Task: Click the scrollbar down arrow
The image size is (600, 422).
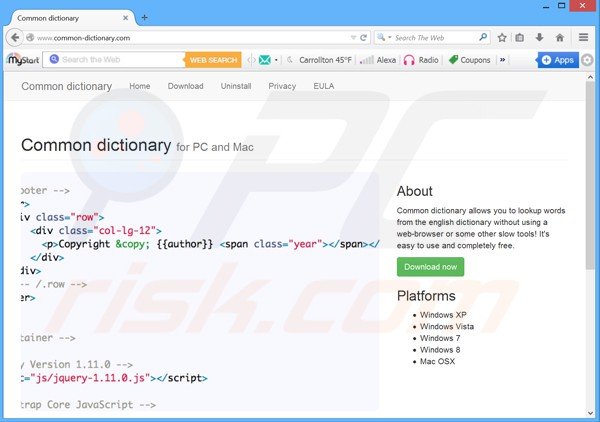Action: coord(590,413)
